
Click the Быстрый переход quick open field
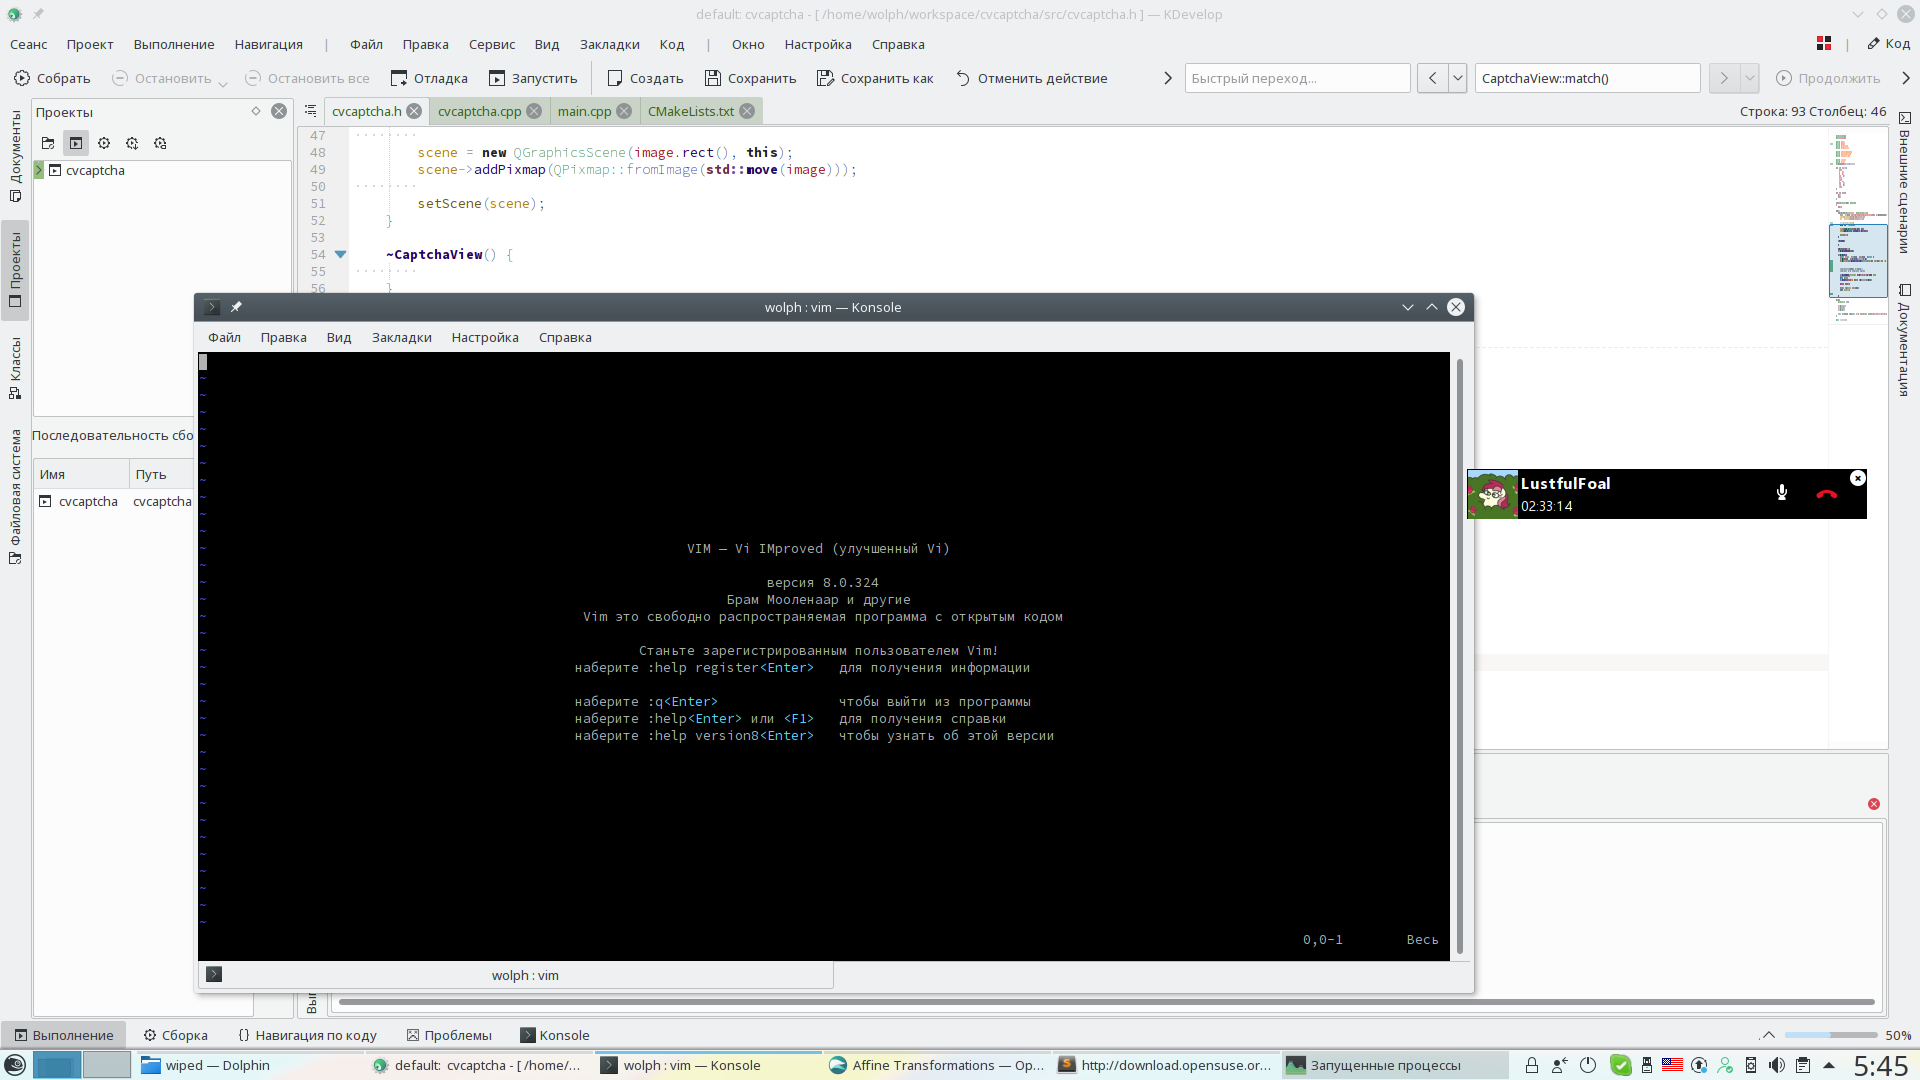click(1297, 78)
